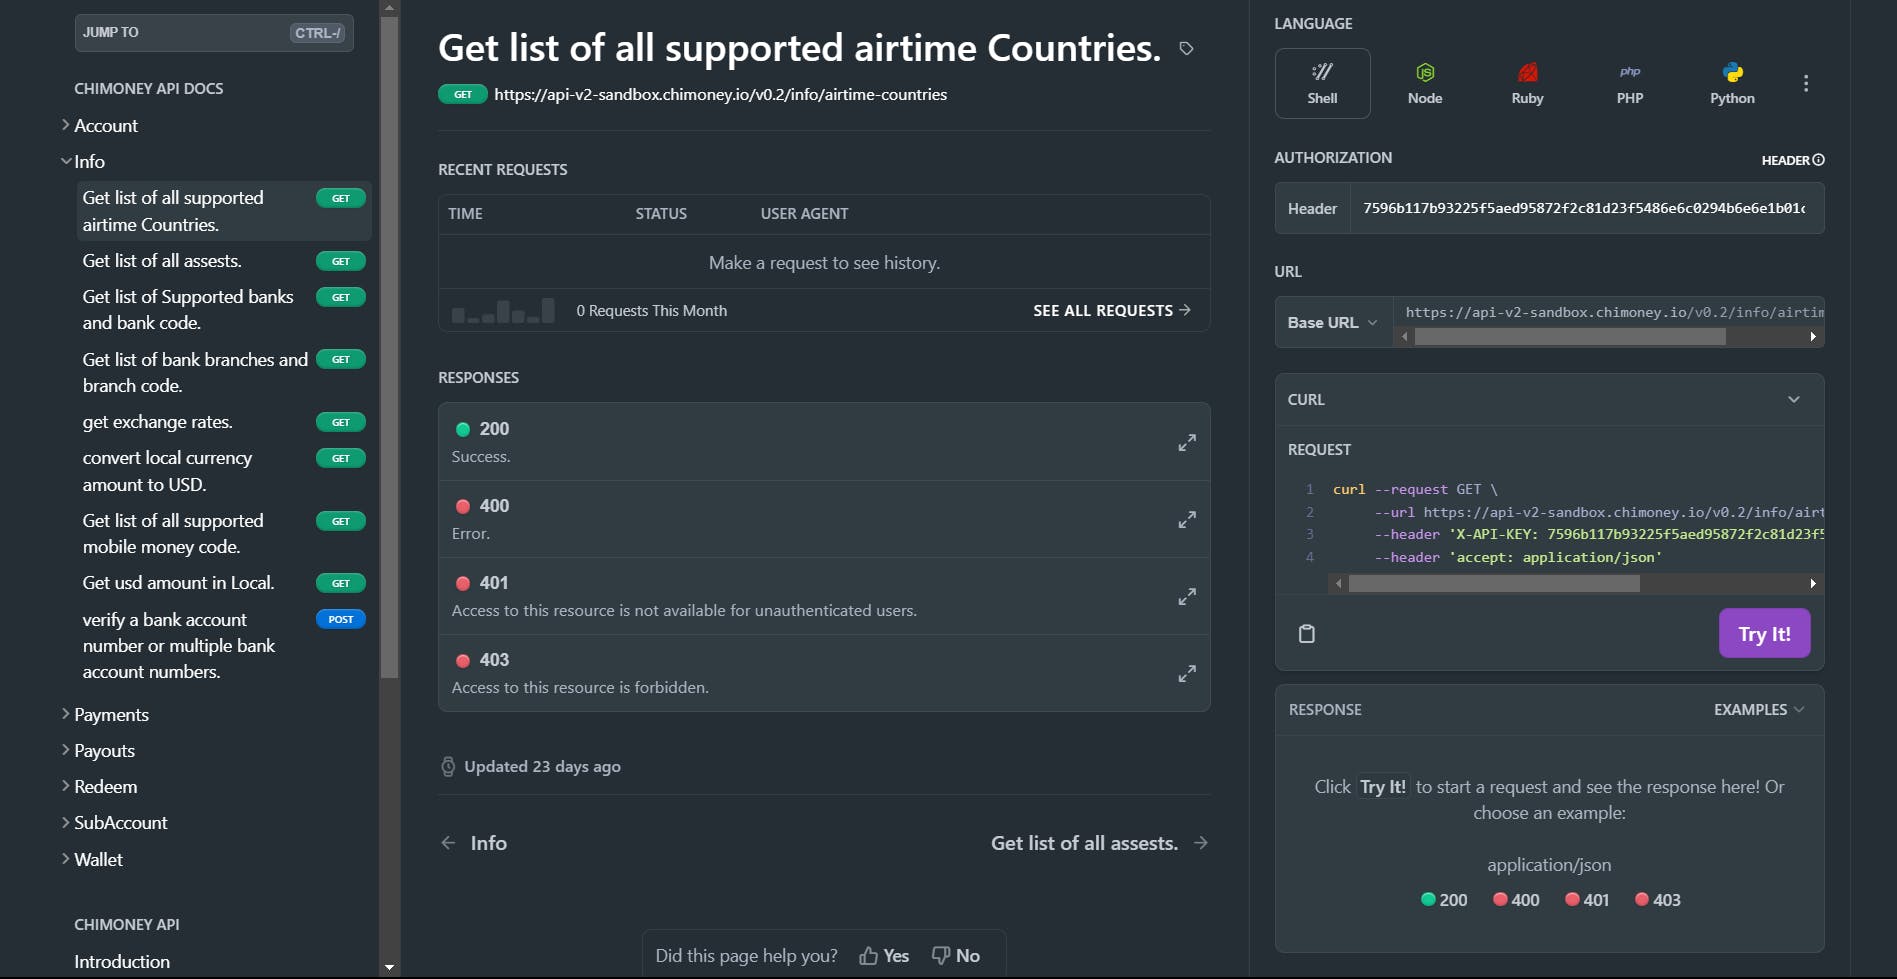This screenshot has width=1897, height=979.
Task: Click the endpoint URL text under title
Action: click(720, 94)
